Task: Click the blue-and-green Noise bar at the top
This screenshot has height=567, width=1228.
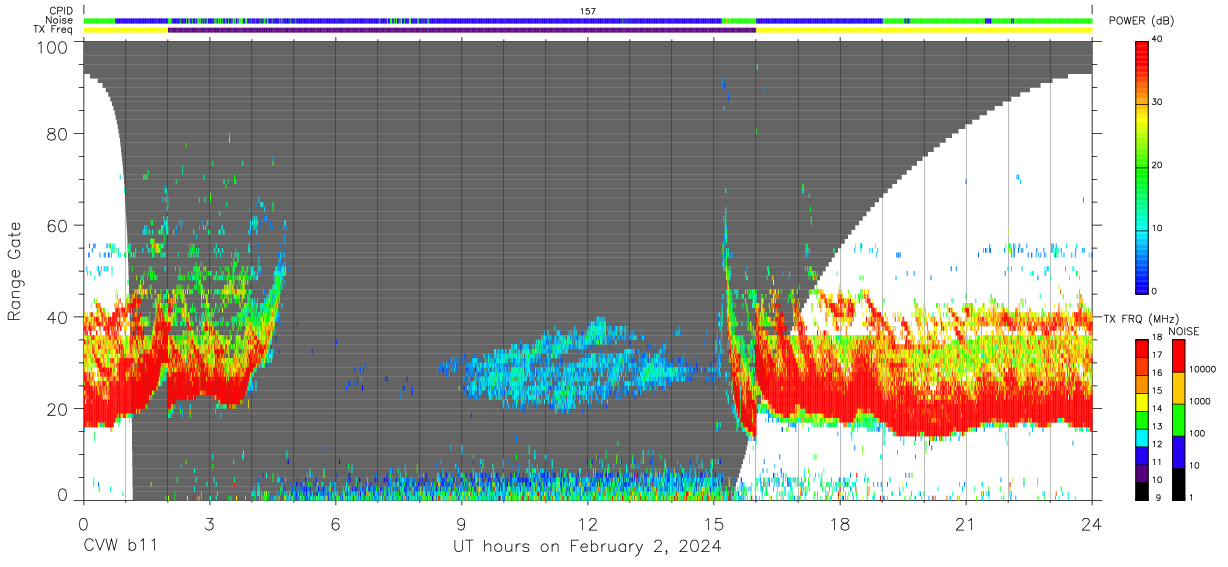Action: (588, 20)
